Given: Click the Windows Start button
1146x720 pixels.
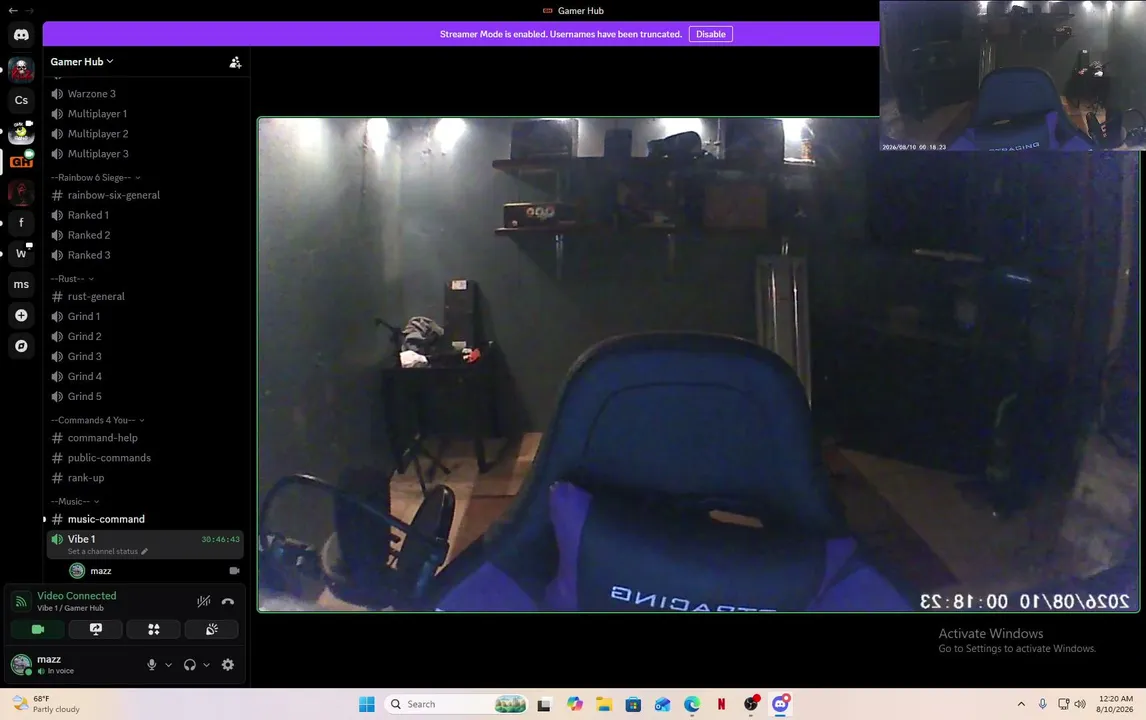Looking at the screenshot, I should coord(367,704).
